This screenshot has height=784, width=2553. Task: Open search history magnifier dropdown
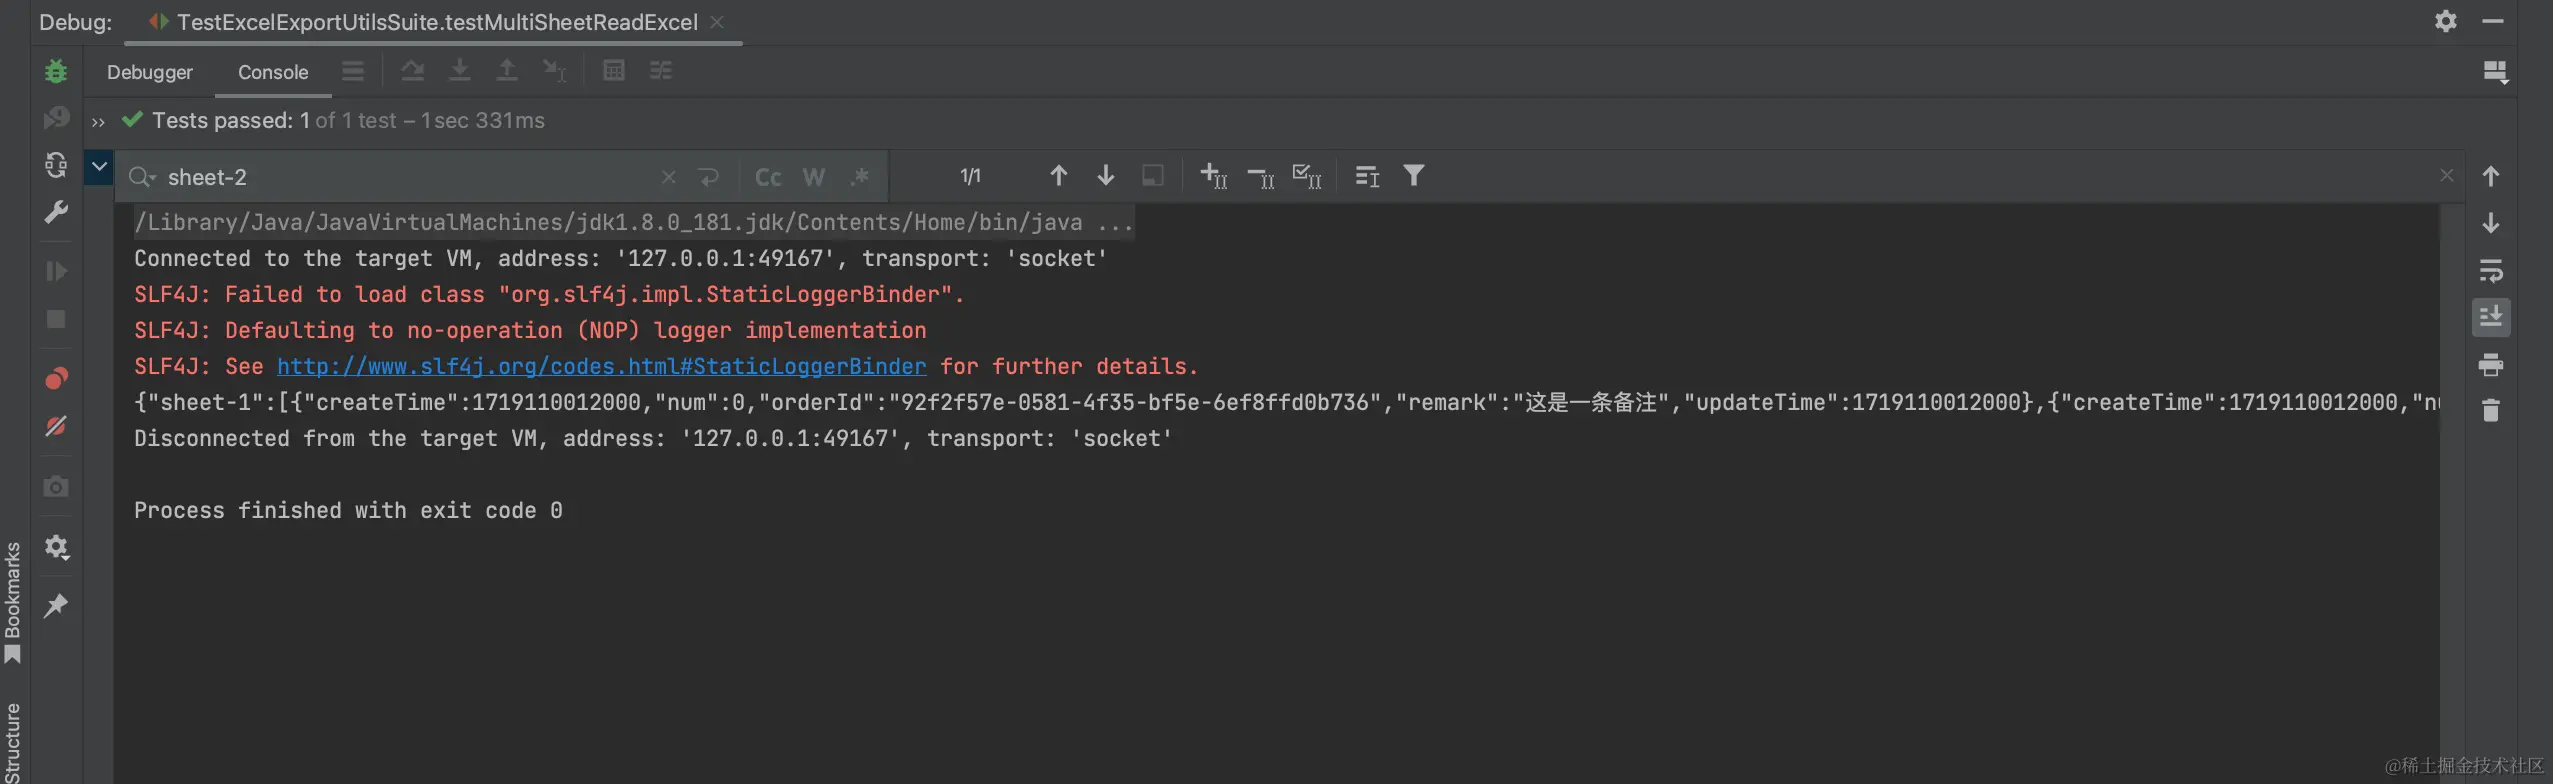click(142, 177)
